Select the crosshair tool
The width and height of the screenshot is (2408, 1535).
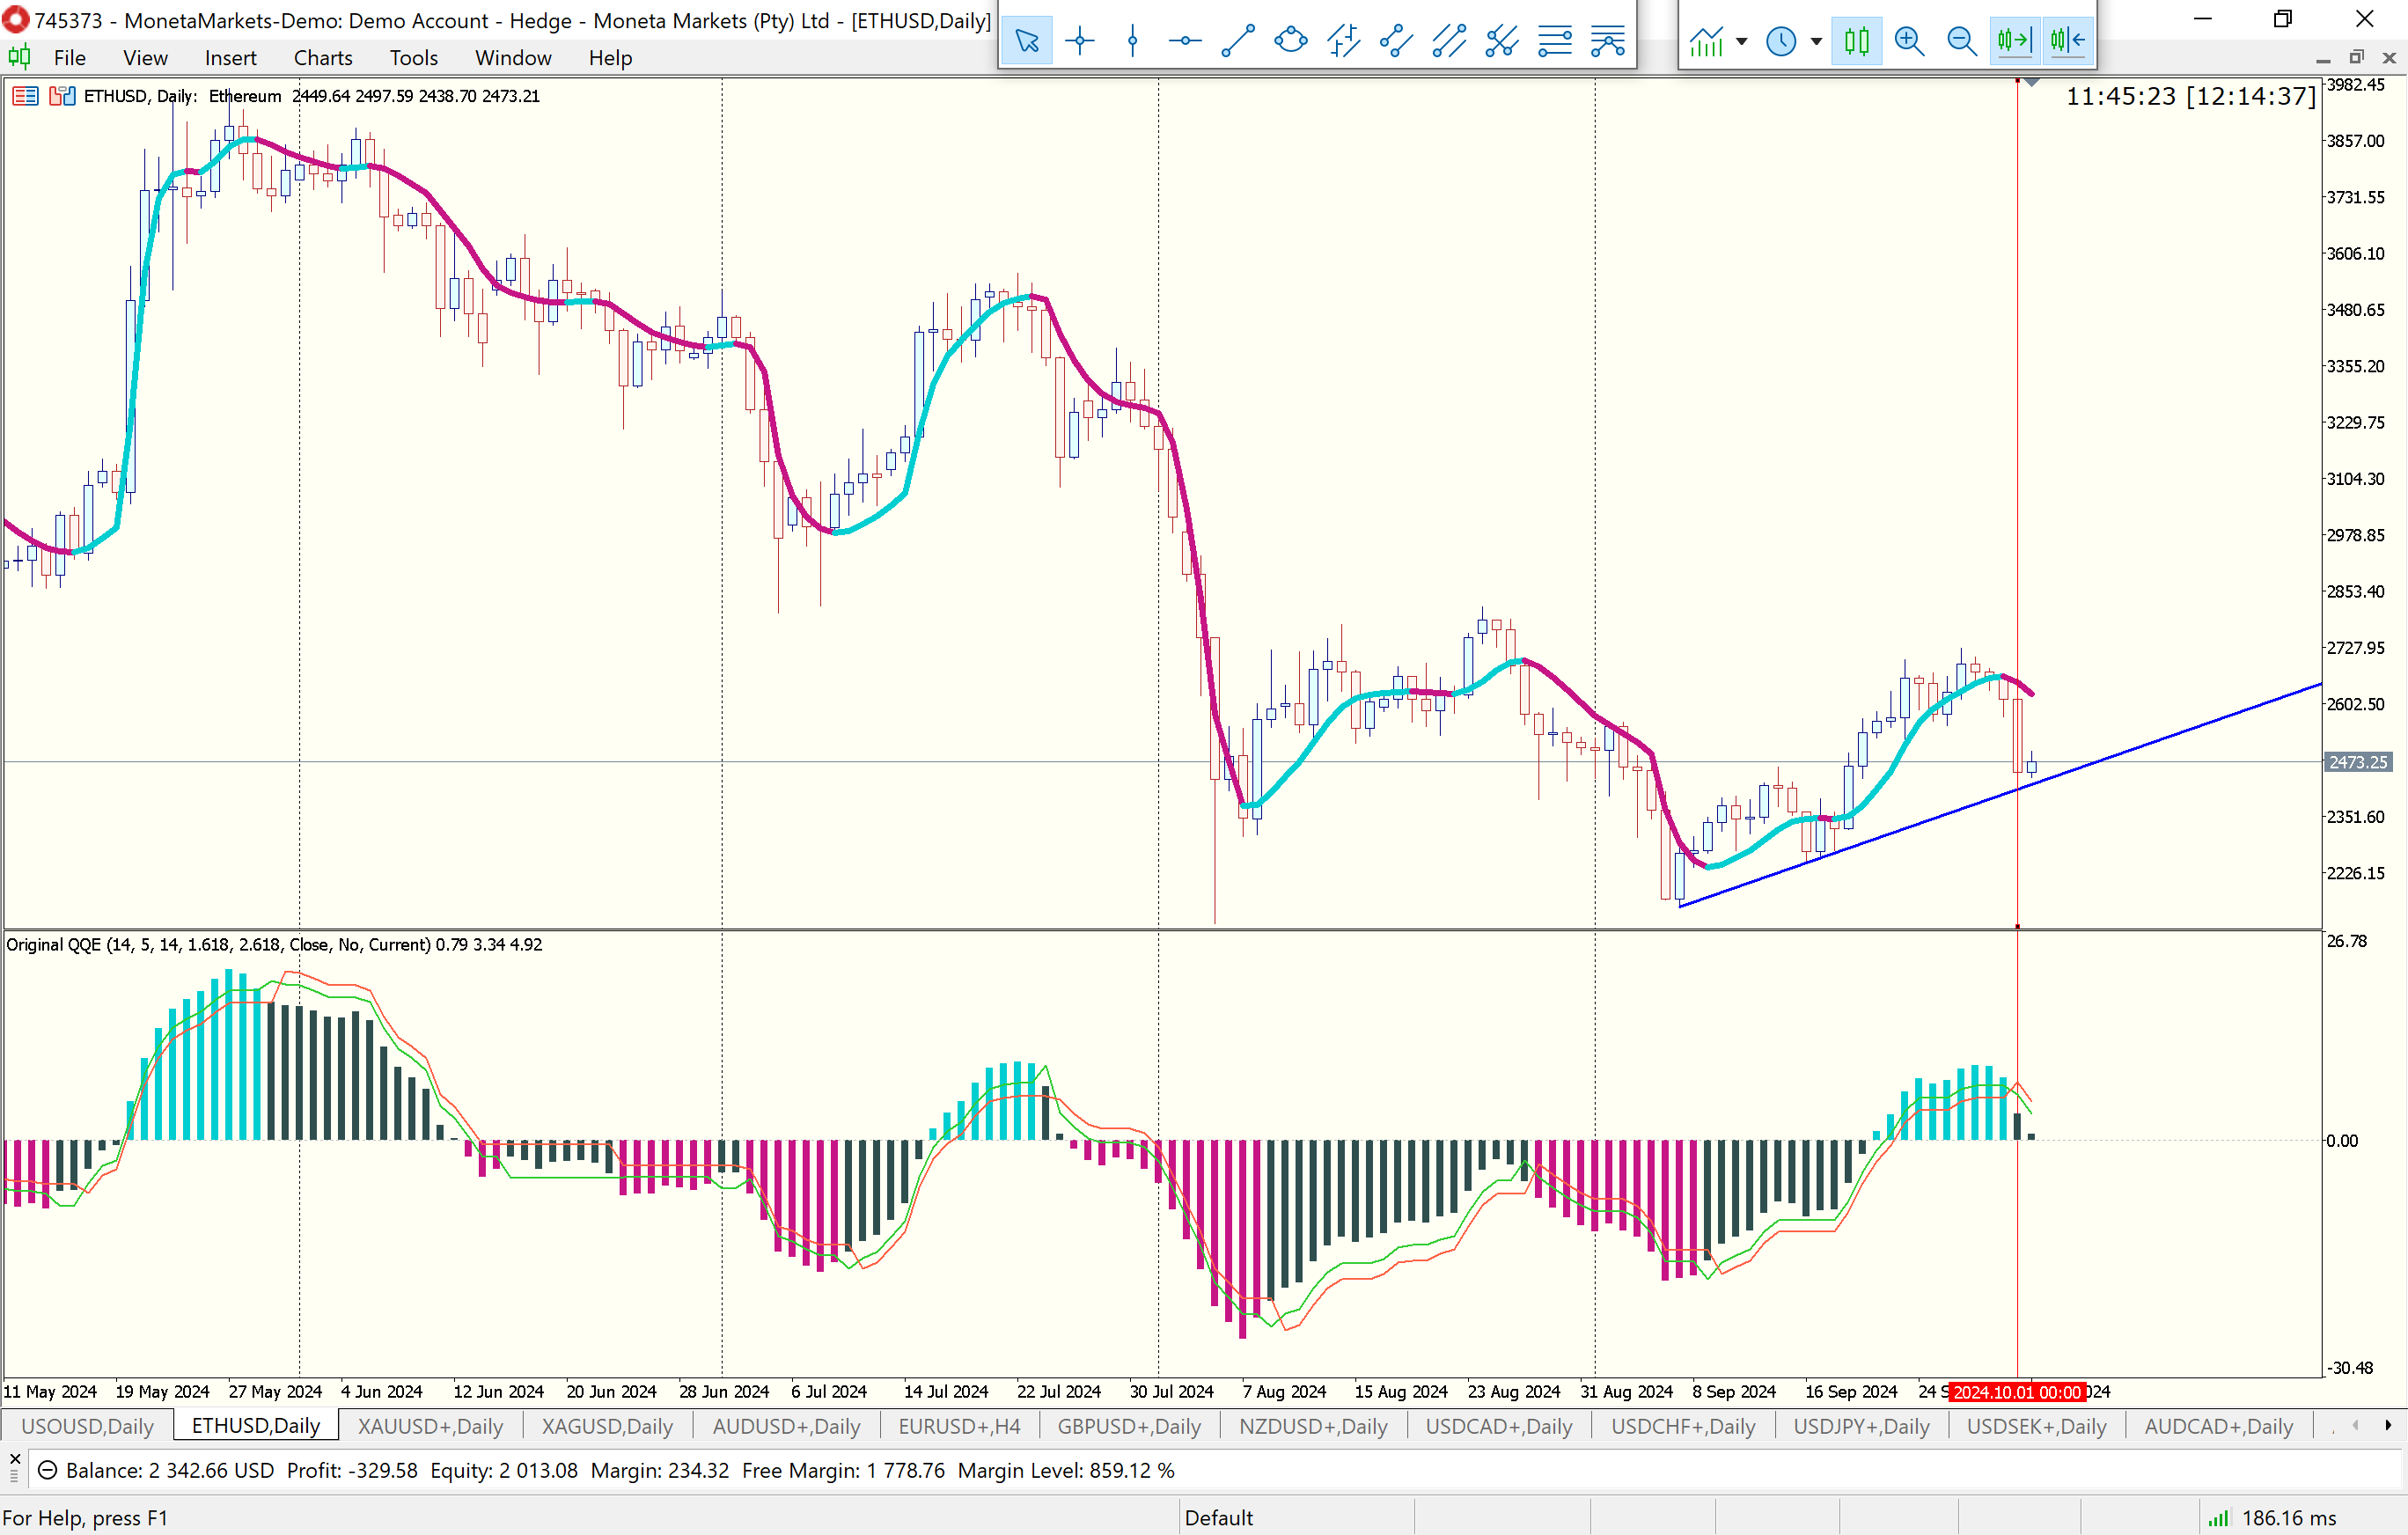coord(1080,41)
